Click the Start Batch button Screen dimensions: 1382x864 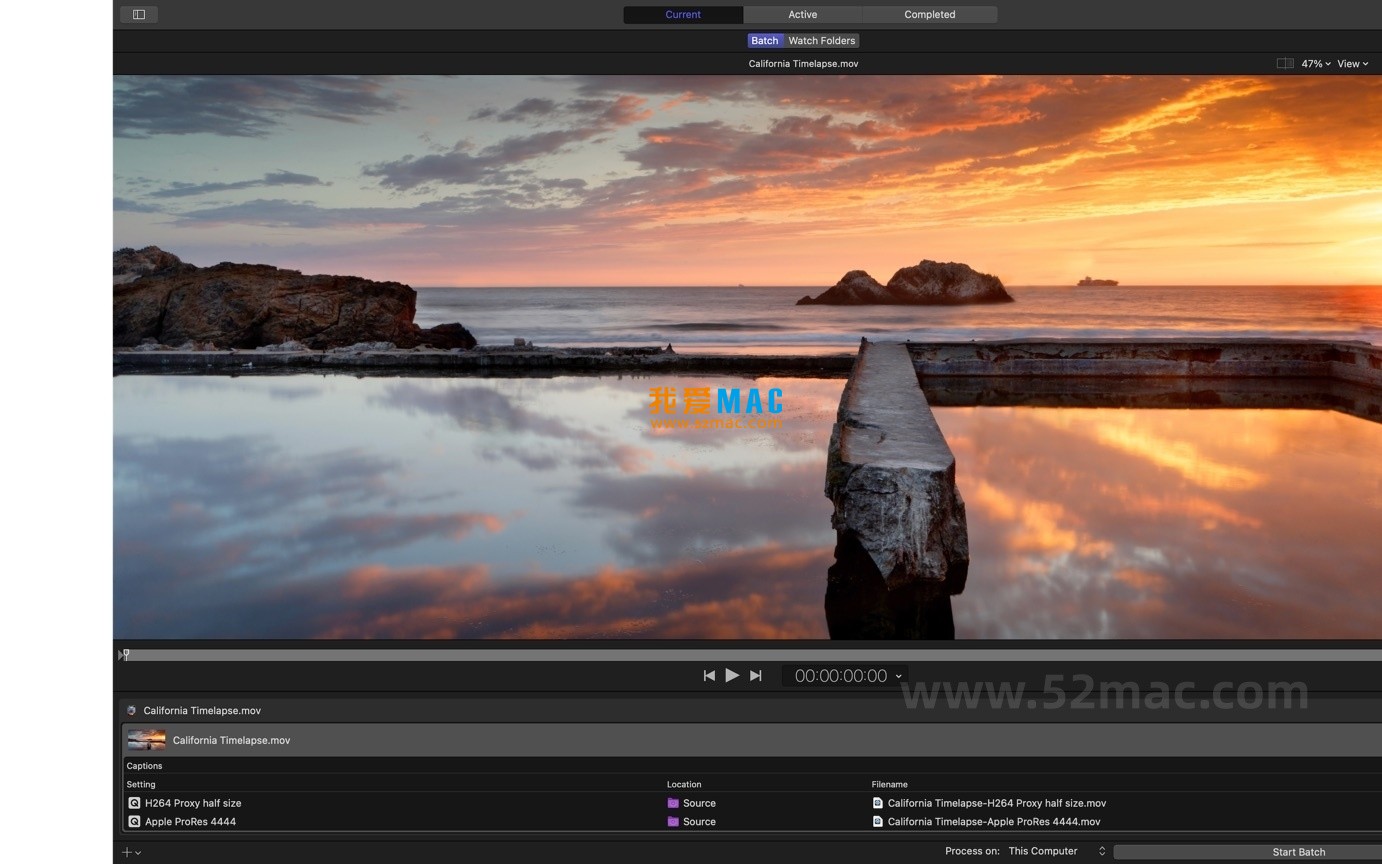point(1297,852)
